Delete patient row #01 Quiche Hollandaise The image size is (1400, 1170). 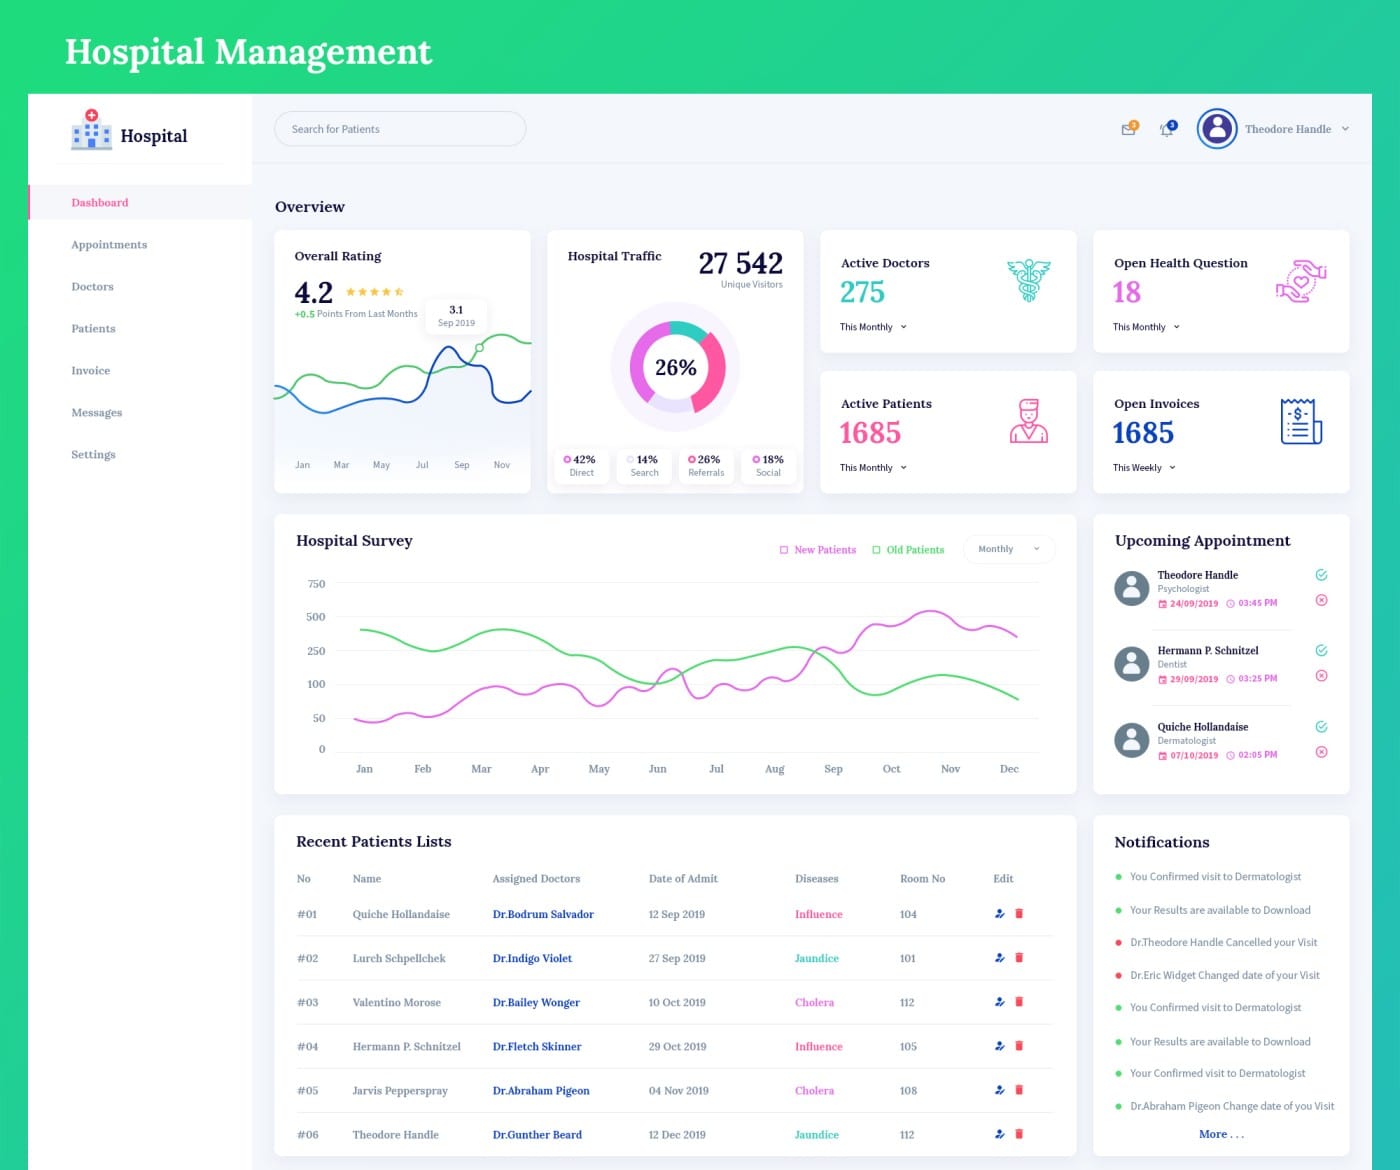tap(1019, 914)
